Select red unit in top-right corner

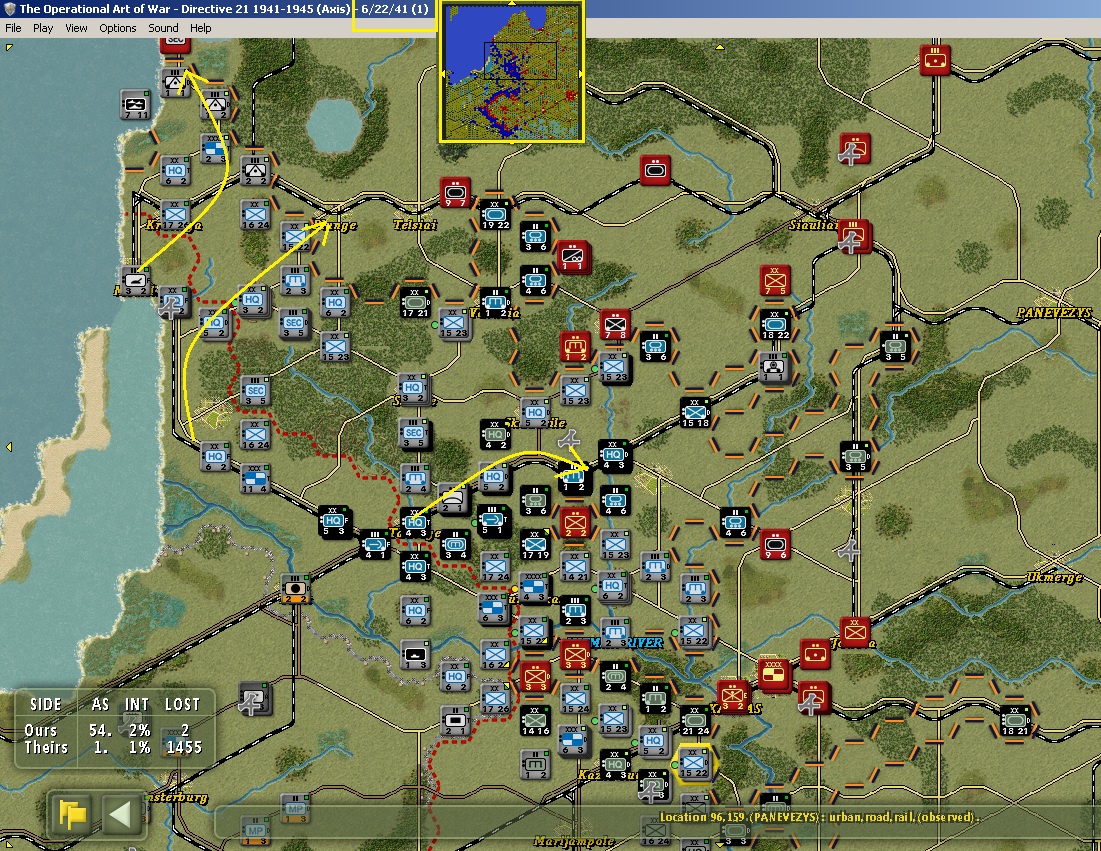click(x=935, y=60)
